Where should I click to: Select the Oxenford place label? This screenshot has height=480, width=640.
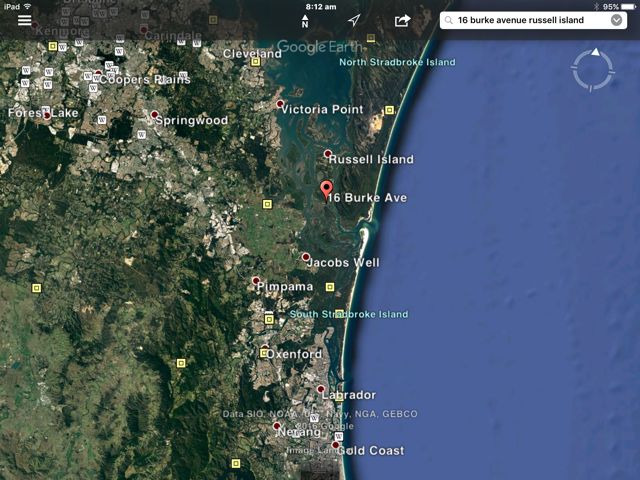pos(295,354)
